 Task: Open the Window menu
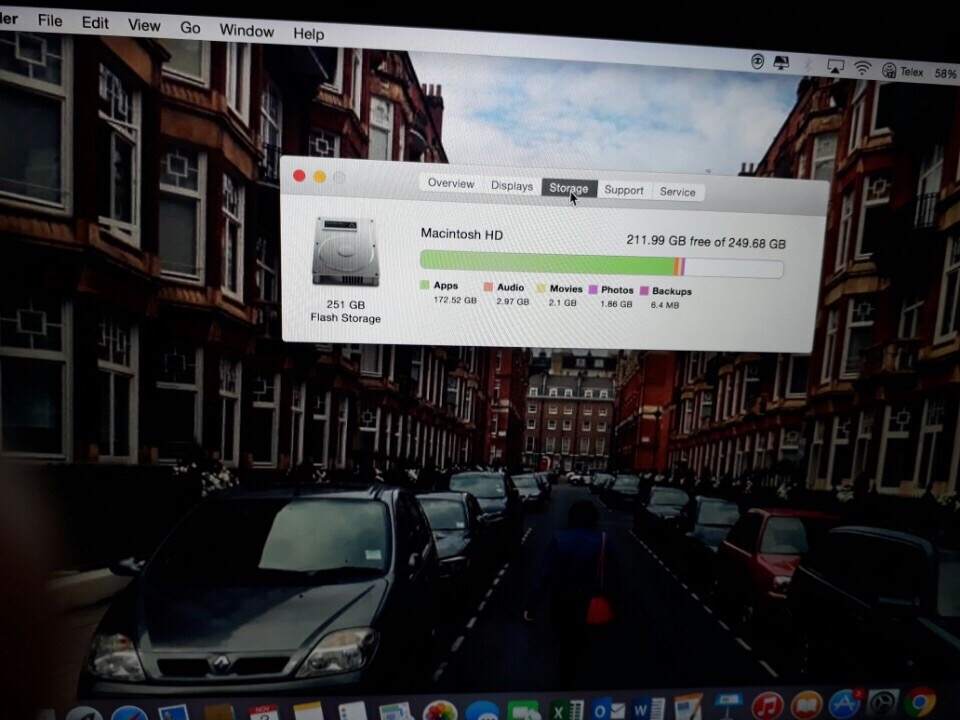click(246, 30)
